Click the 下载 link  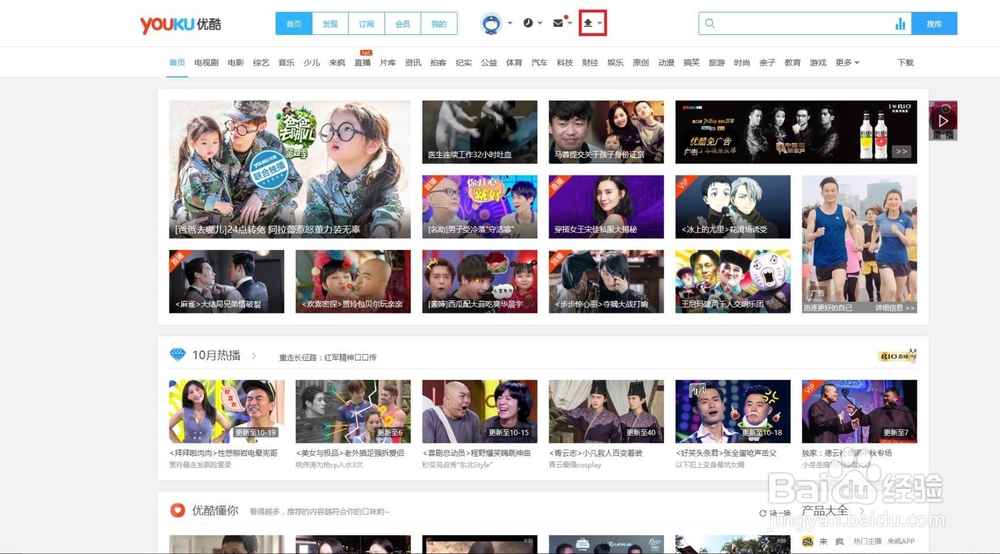[906, 62]
